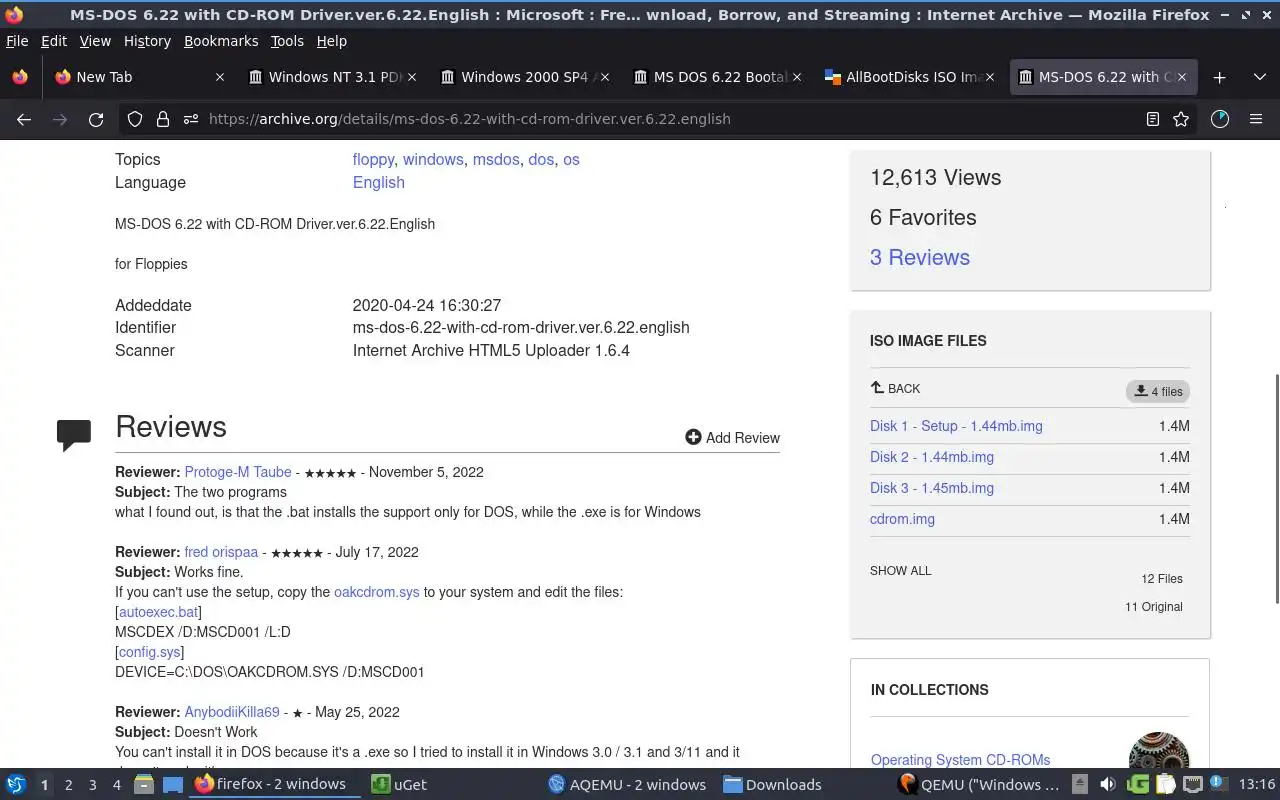
Task: Open the Edit menu
Action: pyautogui.click(x=54, y=41)
